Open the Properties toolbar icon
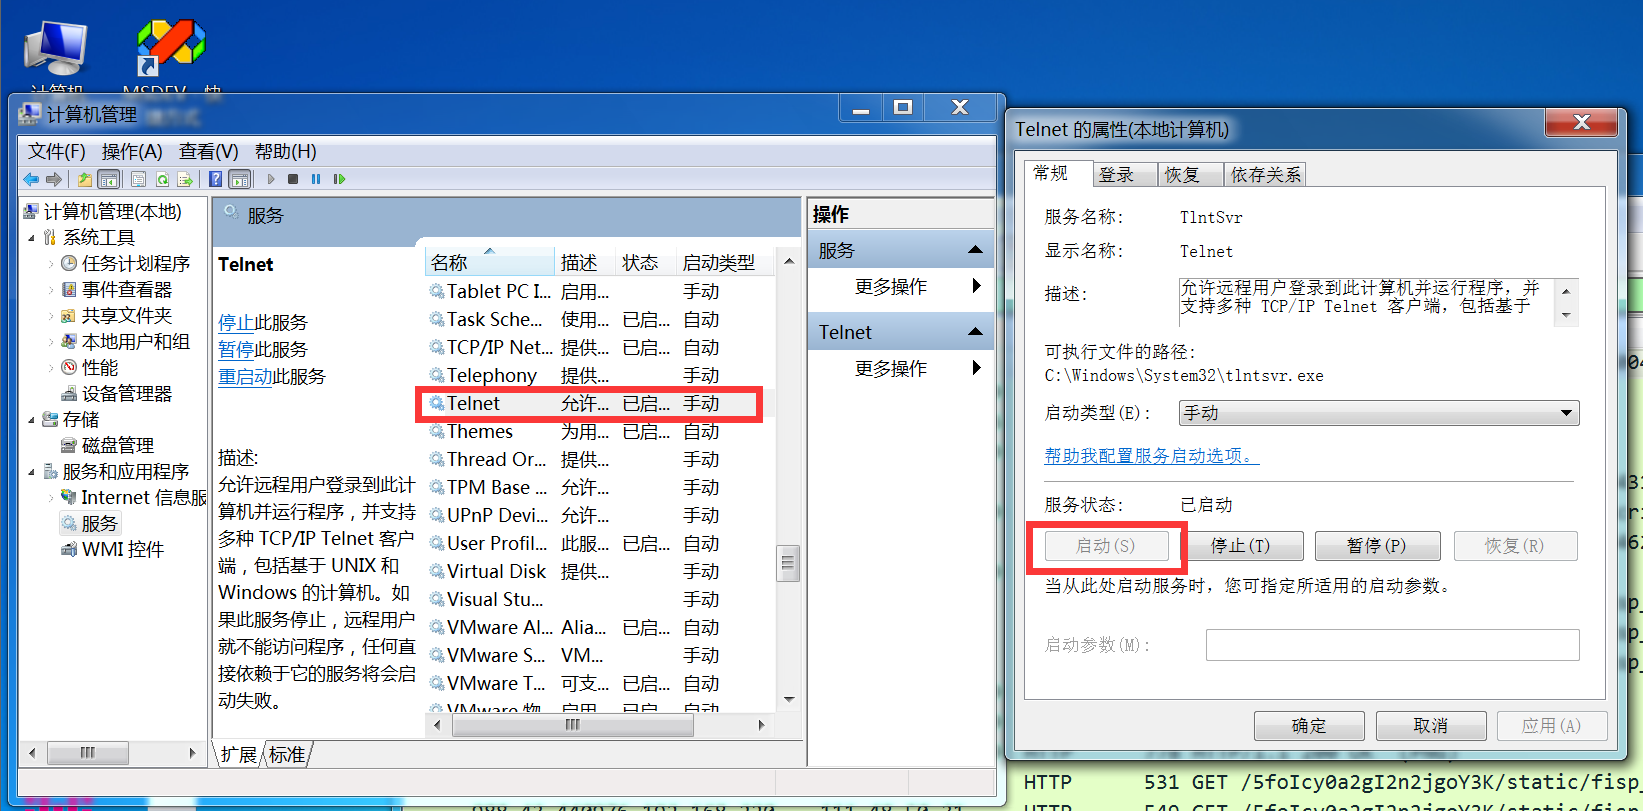1643x811 pixels. click(x=138, y=179)
